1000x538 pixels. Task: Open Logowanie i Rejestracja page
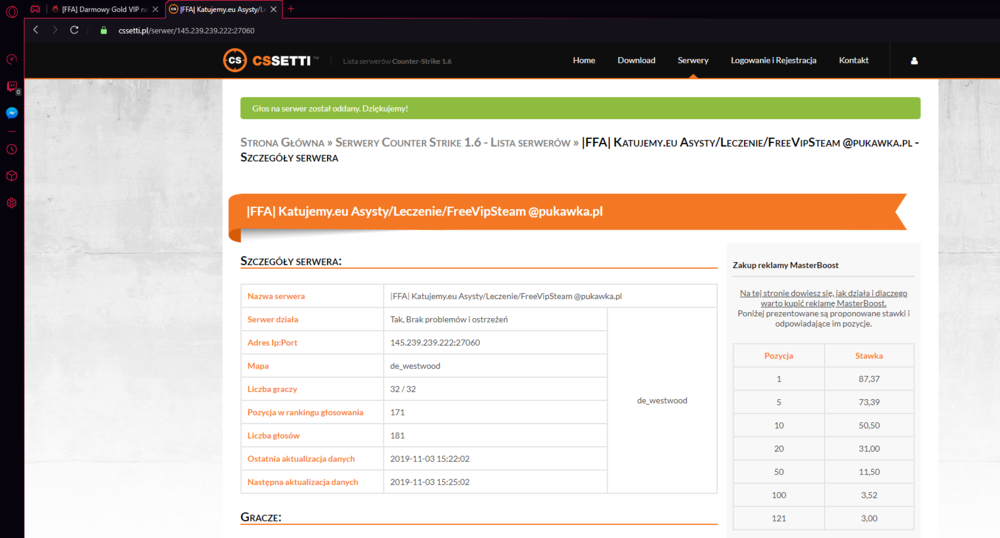coord(773,61)
